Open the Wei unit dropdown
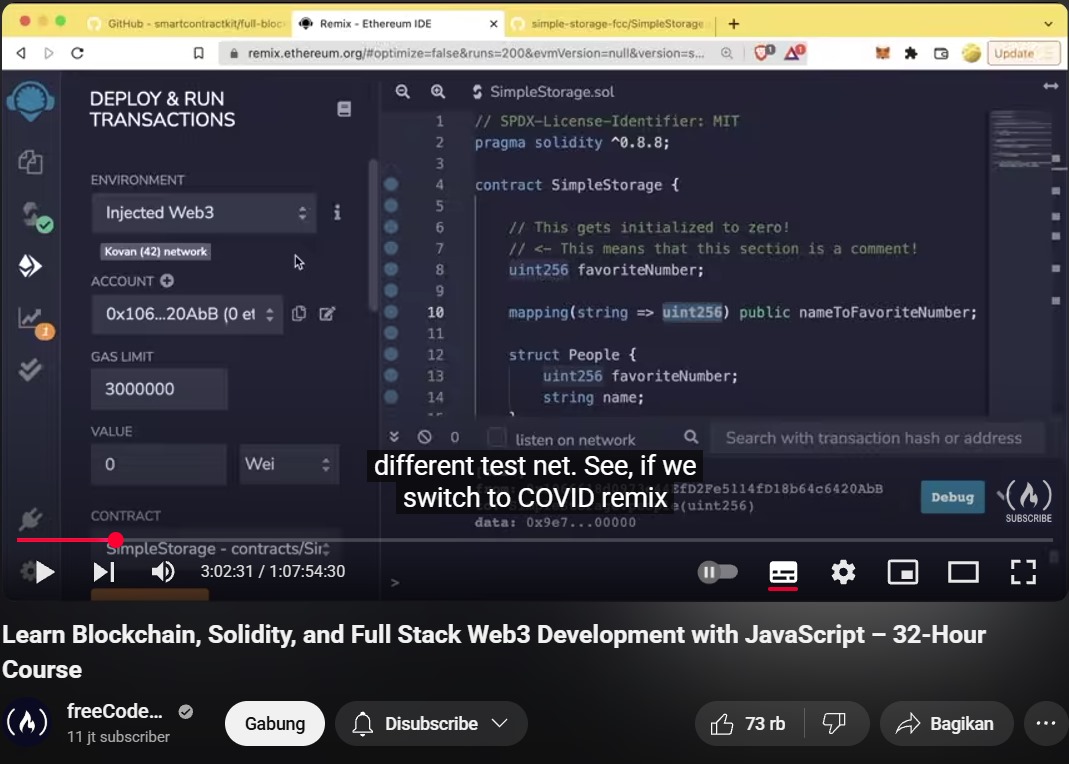The image size is (1069, 764). point(288,464)
